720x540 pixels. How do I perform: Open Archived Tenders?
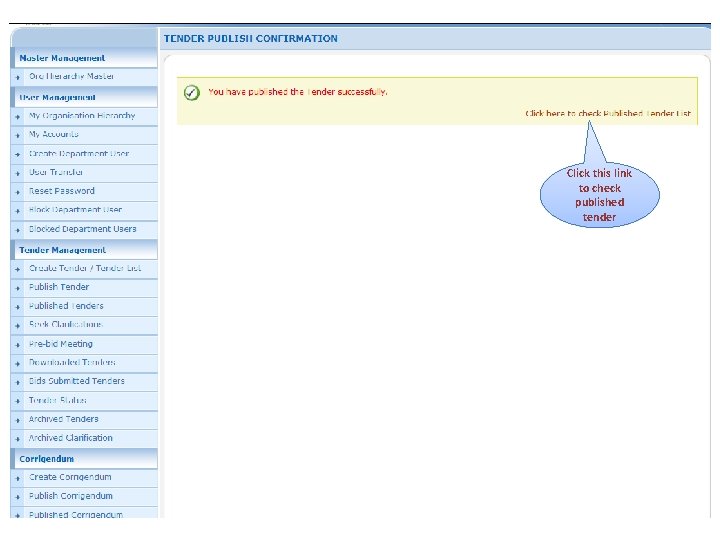tap(63, 419)
